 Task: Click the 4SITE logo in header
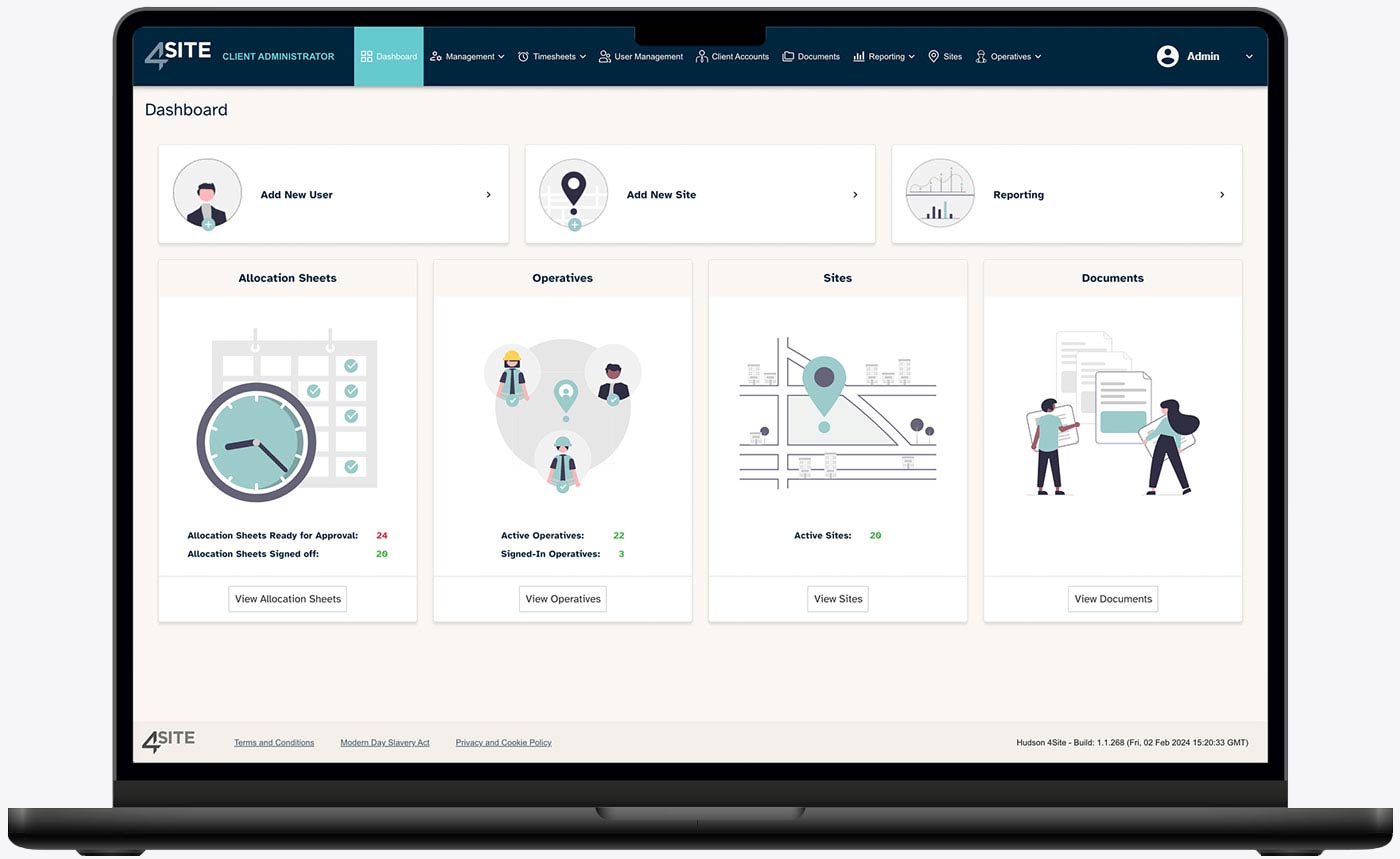tap(178, 55)
